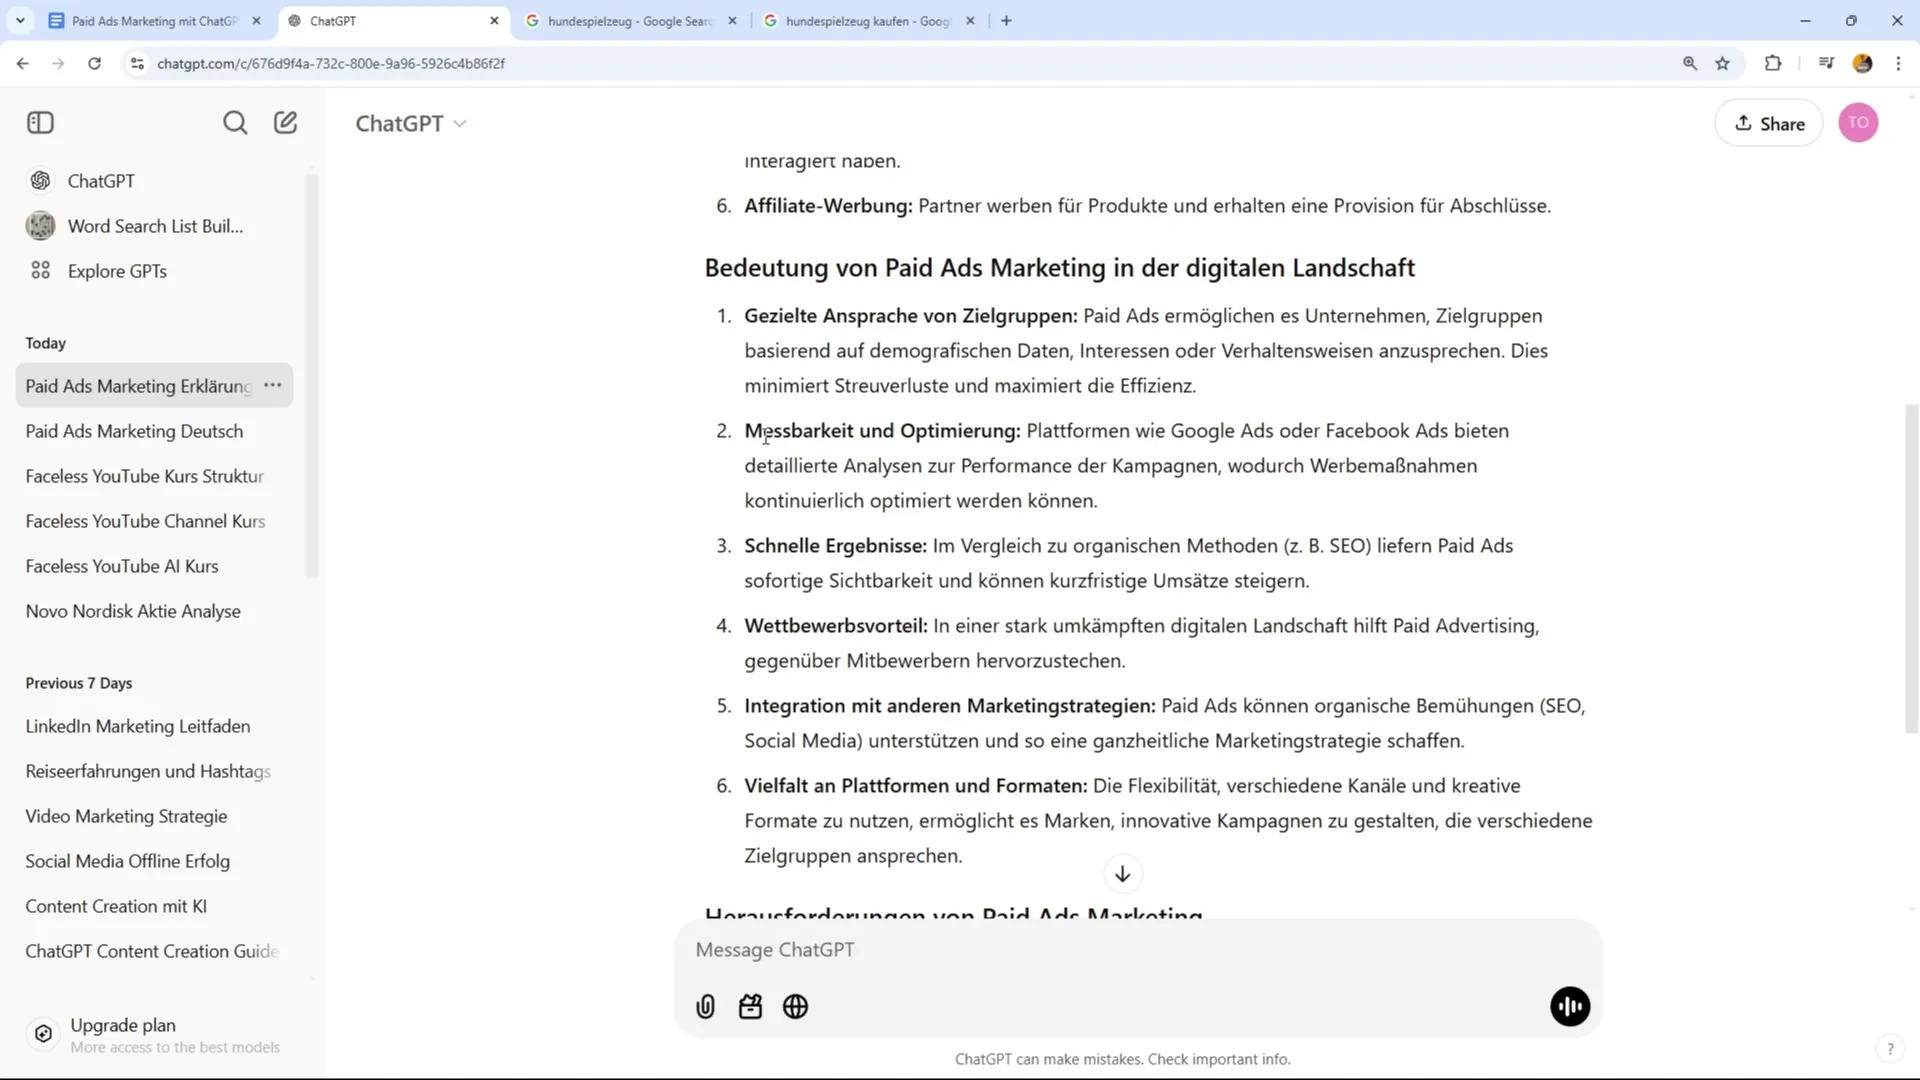
Task: Open Explore GPTs
Action: tap(154, 271)
